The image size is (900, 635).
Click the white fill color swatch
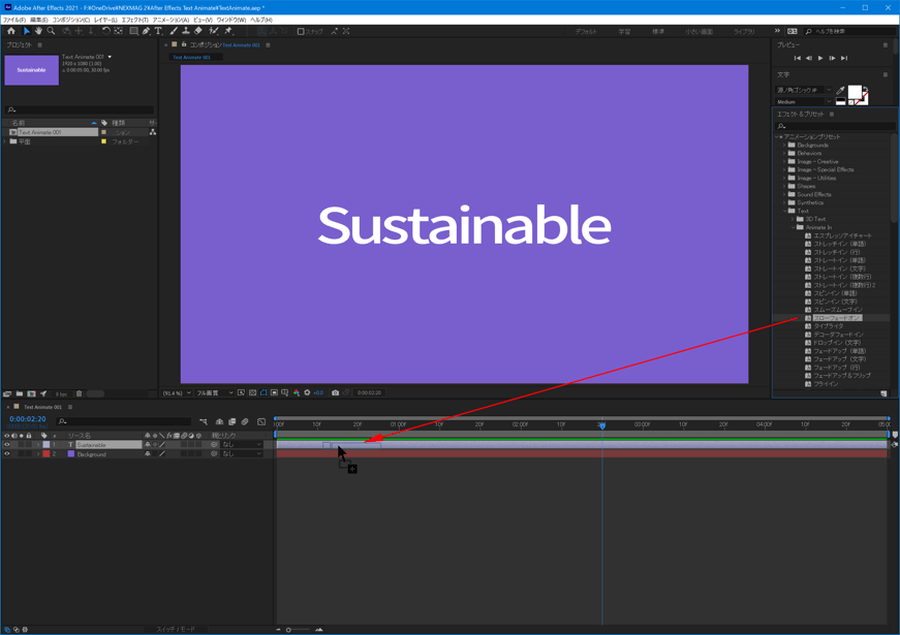[x=856, y=92]
